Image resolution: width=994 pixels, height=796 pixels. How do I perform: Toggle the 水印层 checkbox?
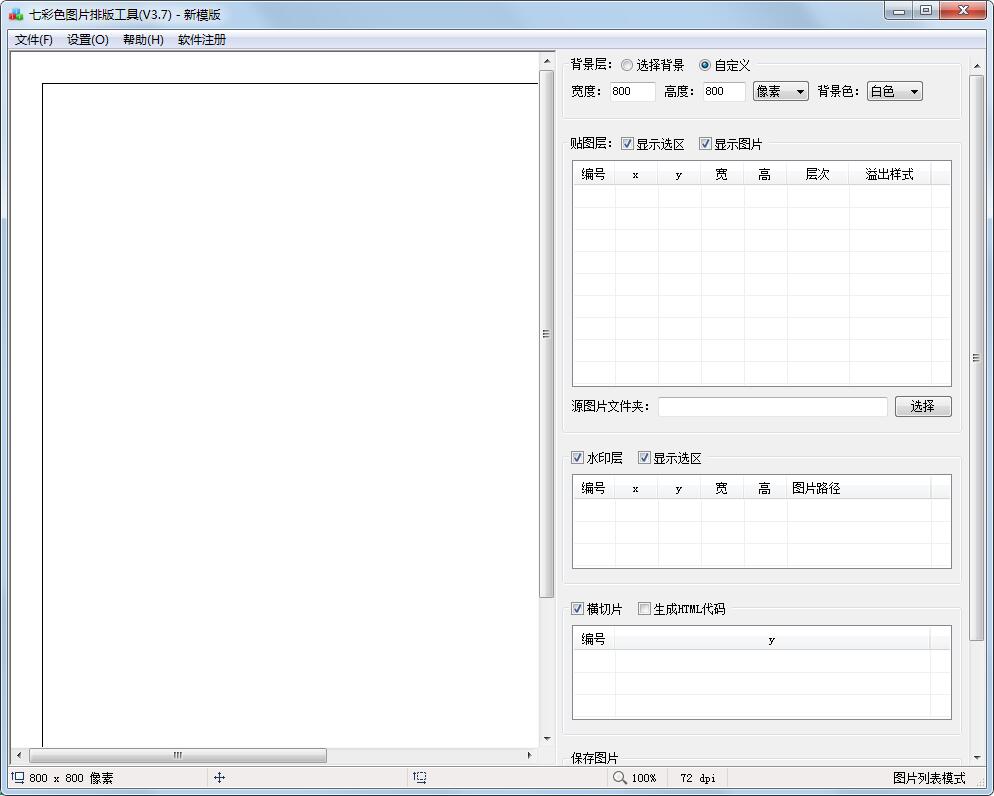pos(578,458)
